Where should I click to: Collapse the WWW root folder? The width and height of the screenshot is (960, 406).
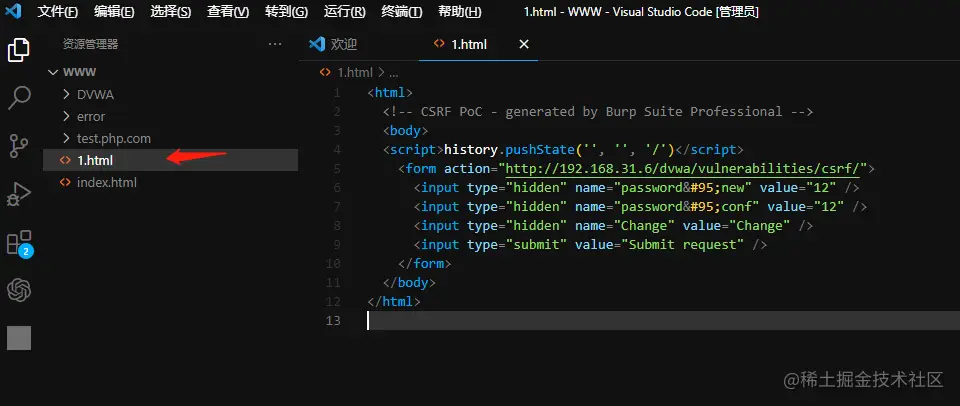tap(53, 72)
